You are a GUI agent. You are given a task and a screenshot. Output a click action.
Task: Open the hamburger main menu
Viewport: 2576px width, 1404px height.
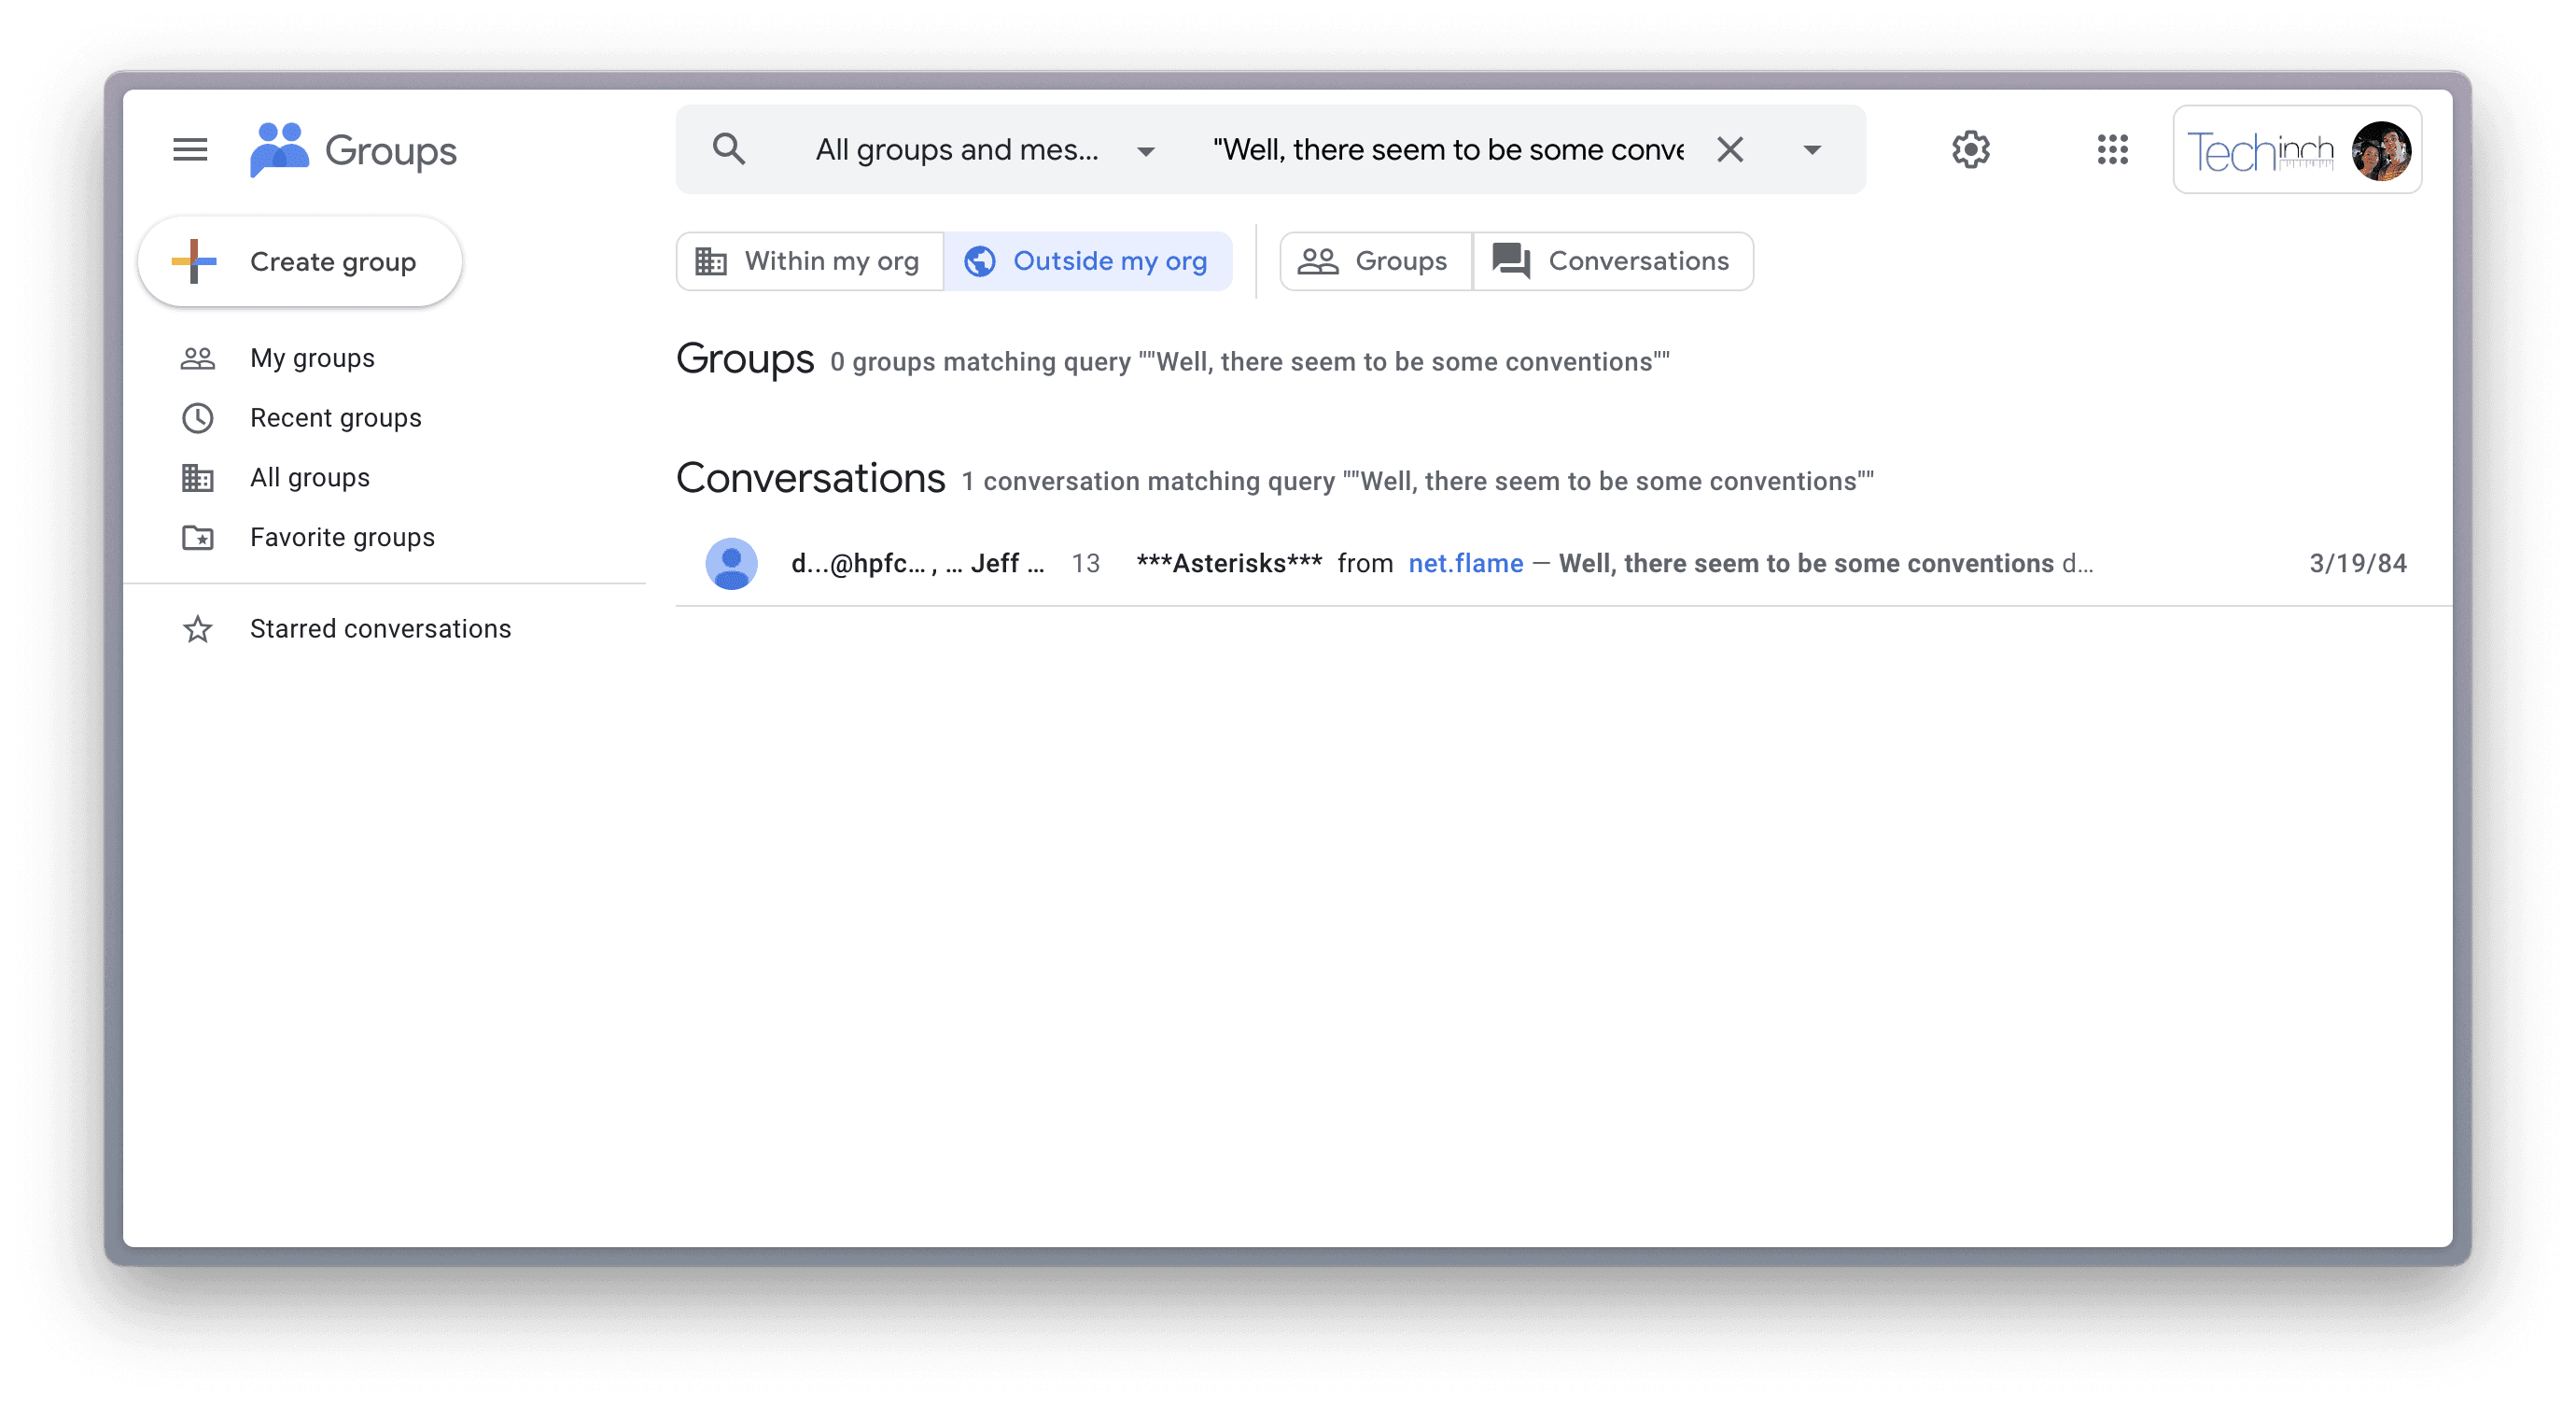(x=190, y=150)
